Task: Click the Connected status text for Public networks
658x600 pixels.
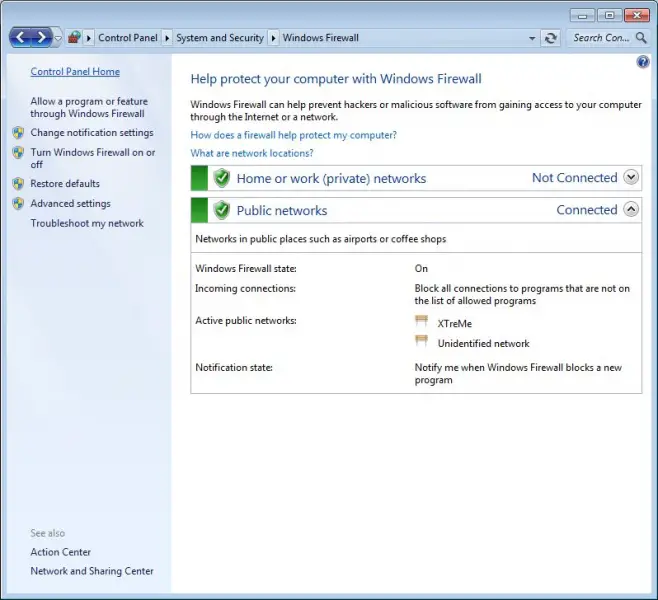Action: (x=587, y=209)
